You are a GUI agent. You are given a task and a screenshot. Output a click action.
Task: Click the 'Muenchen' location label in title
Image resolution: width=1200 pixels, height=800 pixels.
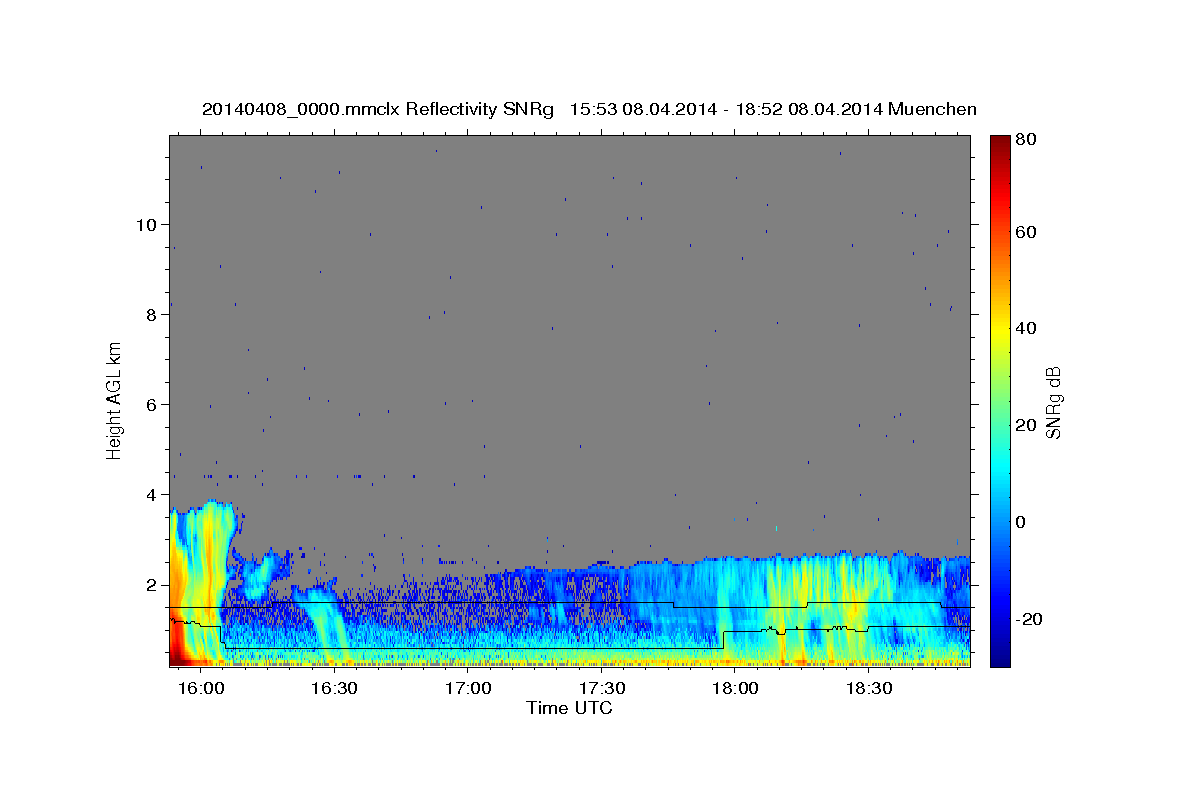[x=932, y=109]
